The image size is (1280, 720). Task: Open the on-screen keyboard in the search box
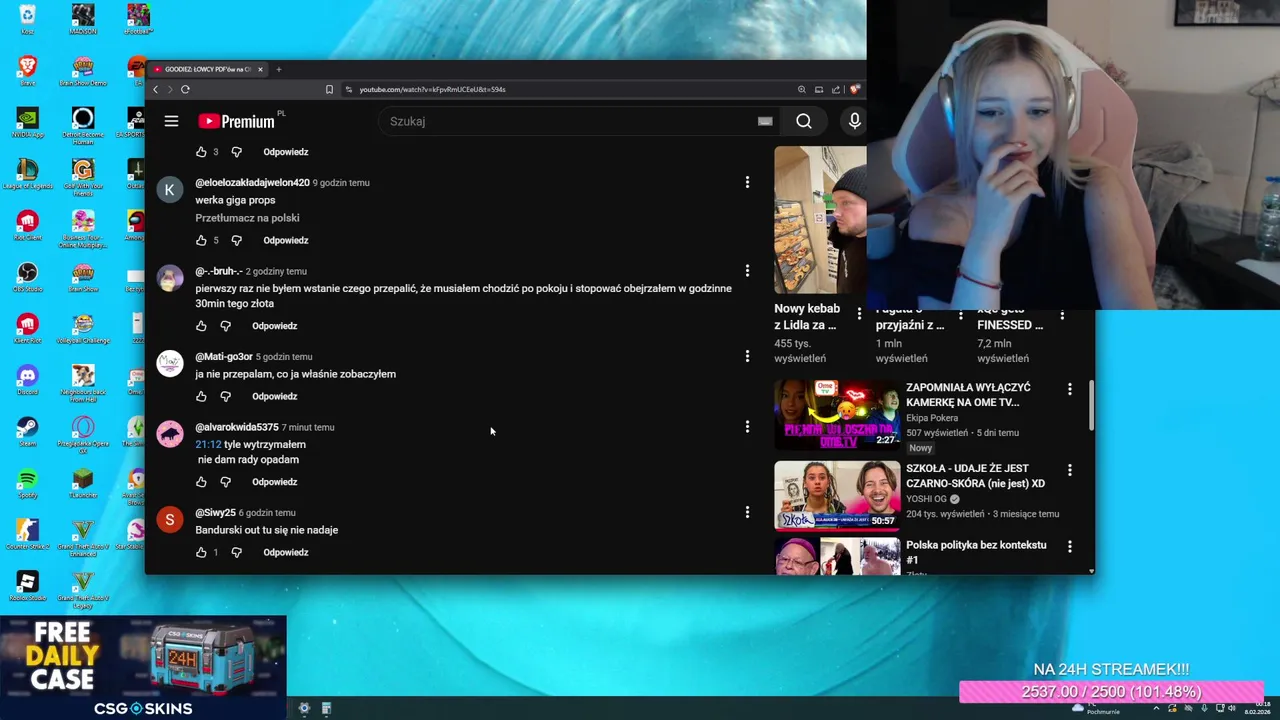pyautogui.click(x=765, y=121)
